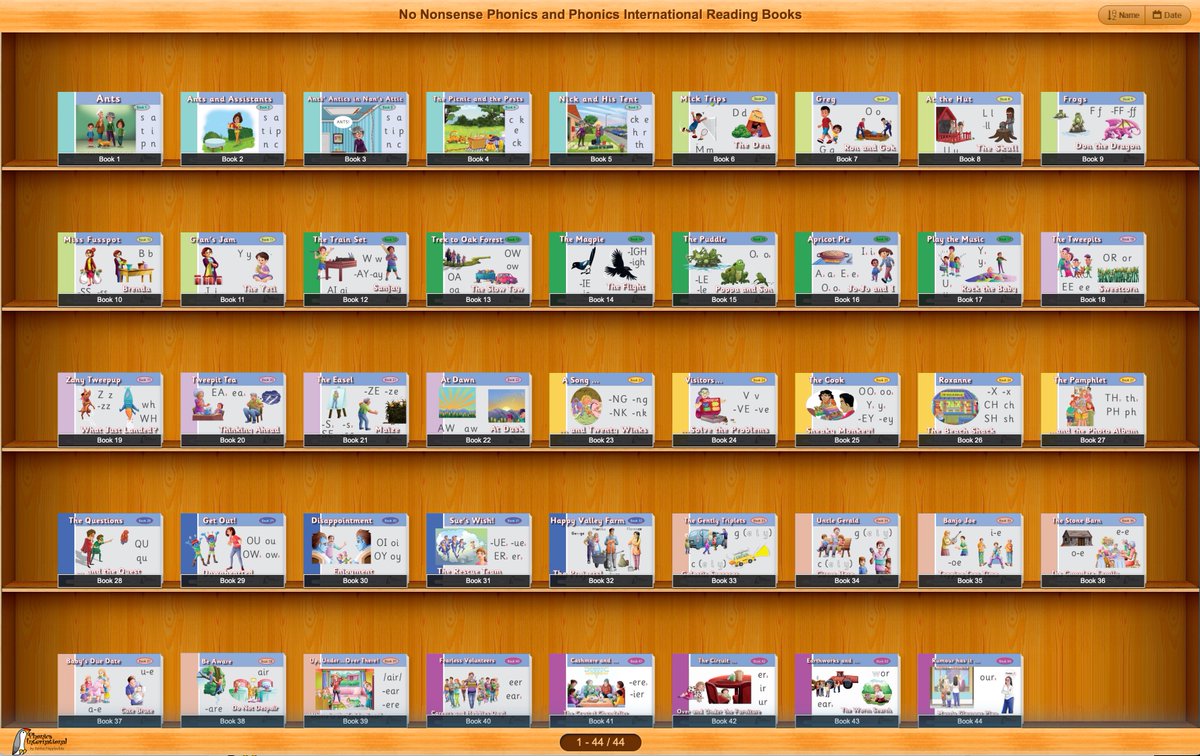Open Book 44 Rumour has it
The width and height of the screenshot is (1200, 756).
tap(971, 690)
